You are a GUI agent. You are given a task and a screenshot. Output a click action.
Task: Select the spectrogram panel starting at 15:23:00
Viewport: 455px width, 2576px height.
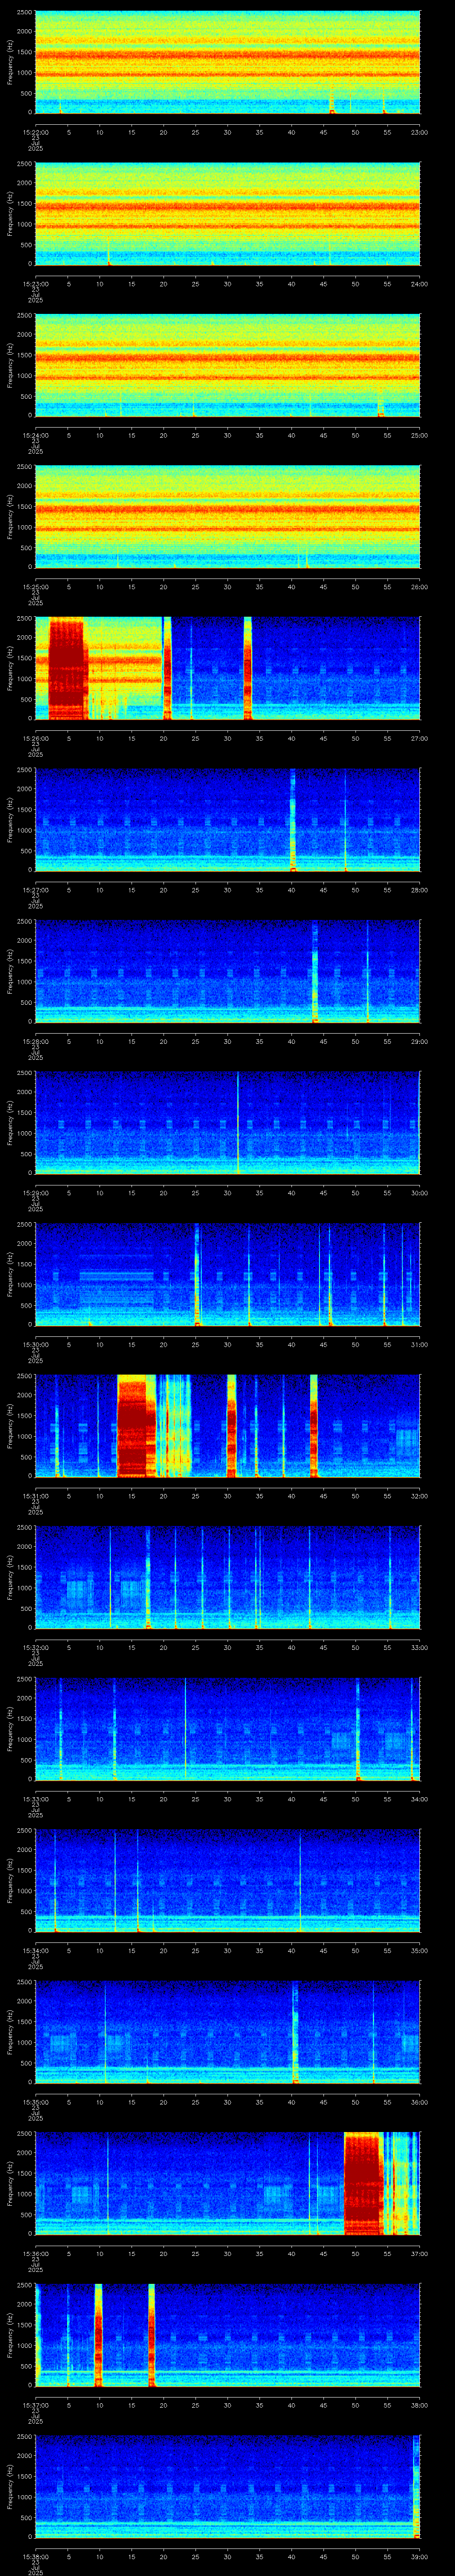click(227, 214)
